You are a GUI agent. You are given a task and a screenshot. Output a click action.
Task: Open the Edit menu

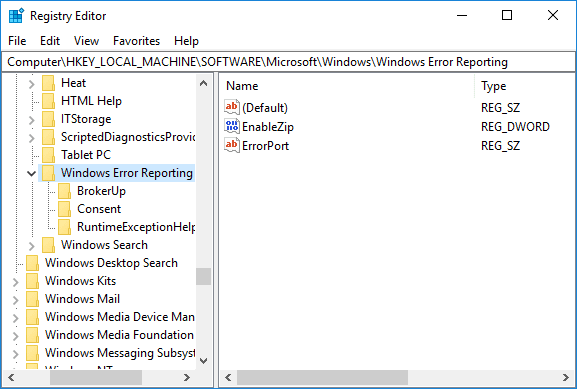click(x=50, y=41)
